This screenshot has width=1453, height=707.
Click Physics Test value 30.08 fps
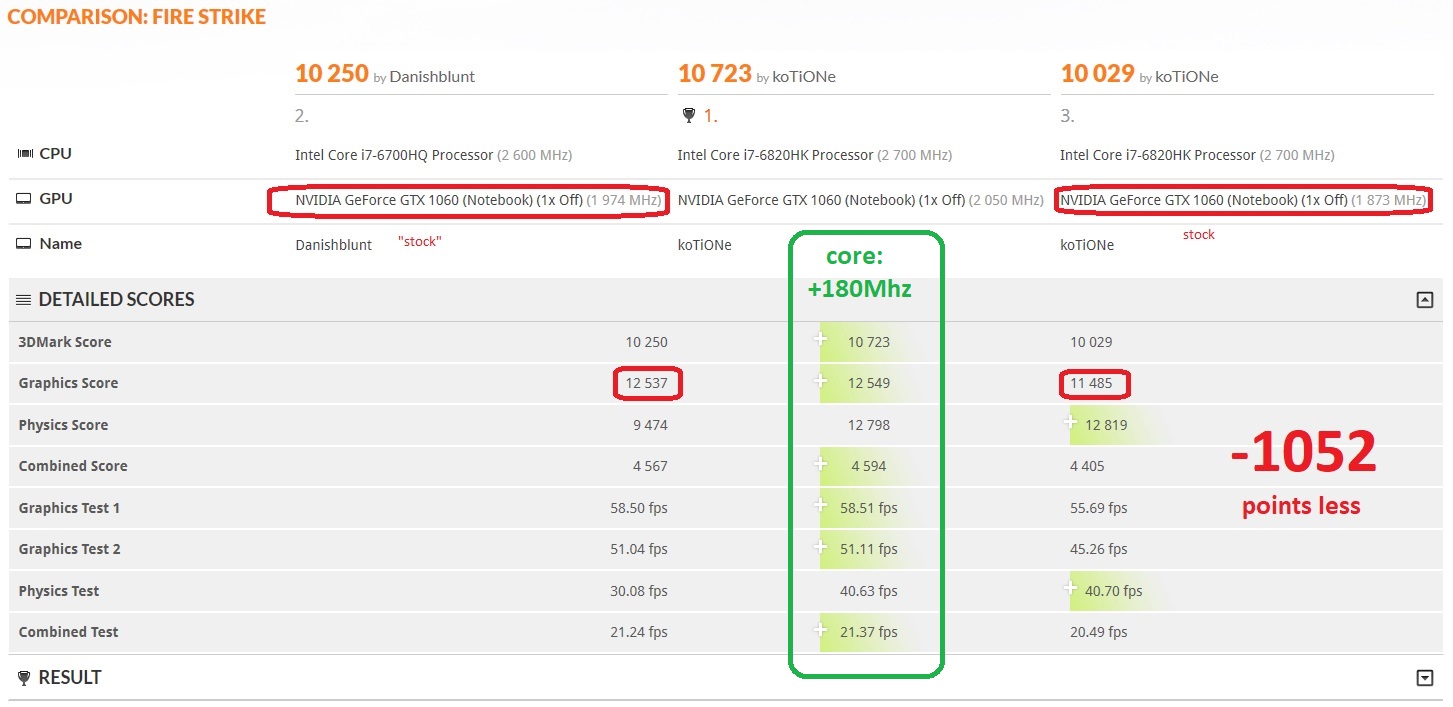point(639,591)
